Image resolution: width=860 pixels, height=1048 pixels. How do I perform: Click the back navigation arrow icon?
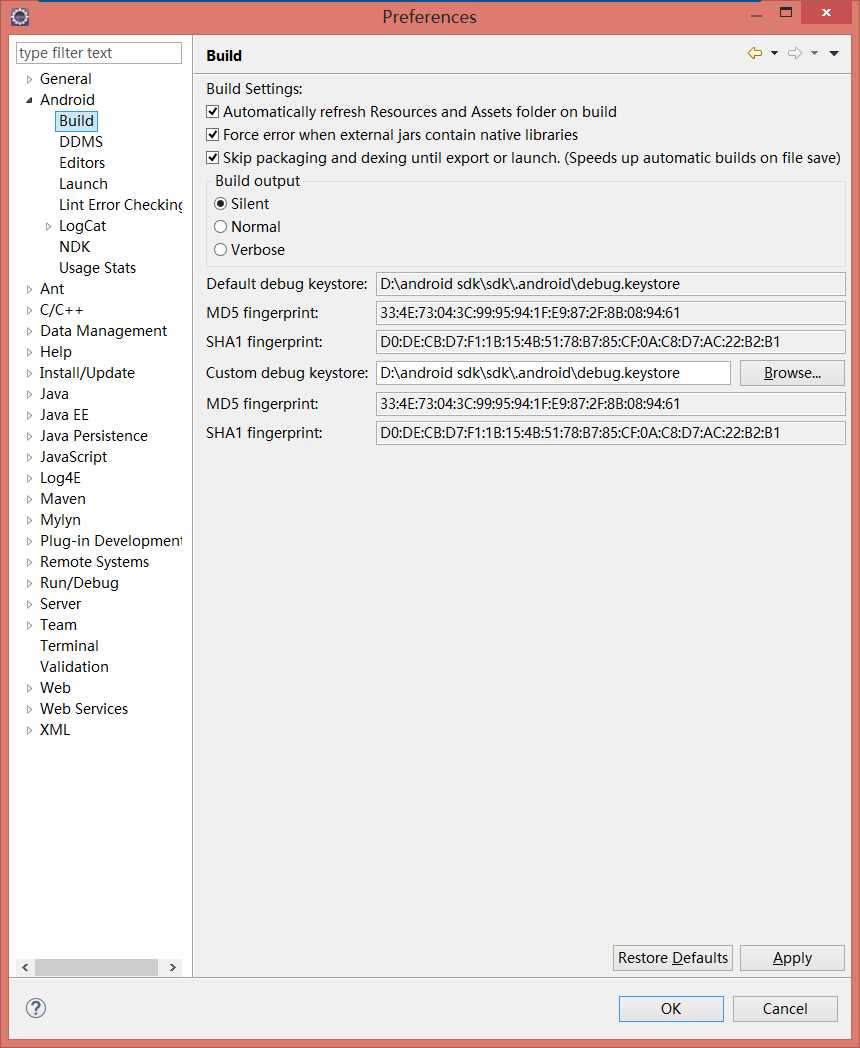coord(755,53)
